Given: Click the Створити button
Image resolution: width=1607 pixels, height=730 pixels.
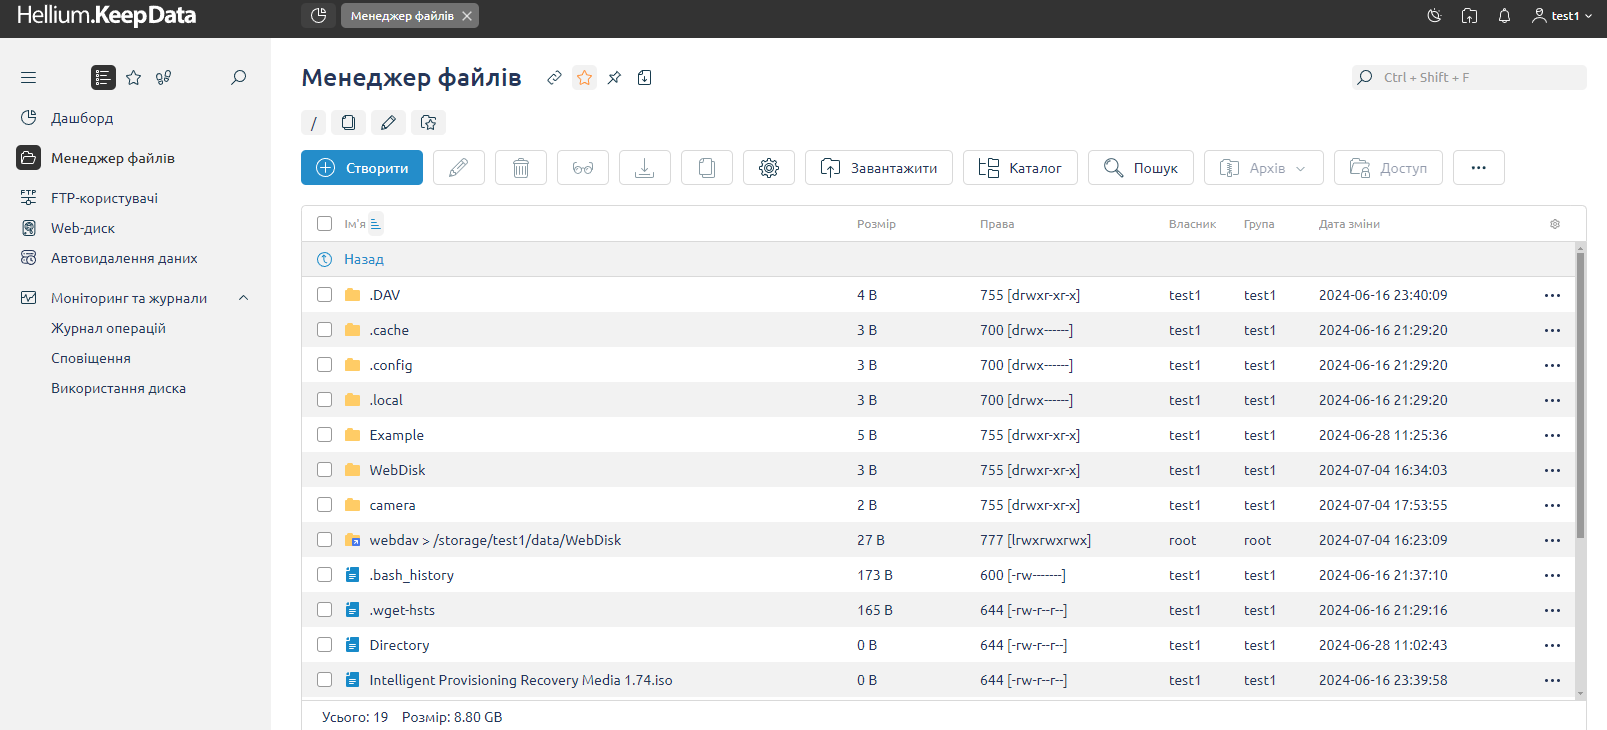Looking at the screenshot, I should click(x=362, y=168).
